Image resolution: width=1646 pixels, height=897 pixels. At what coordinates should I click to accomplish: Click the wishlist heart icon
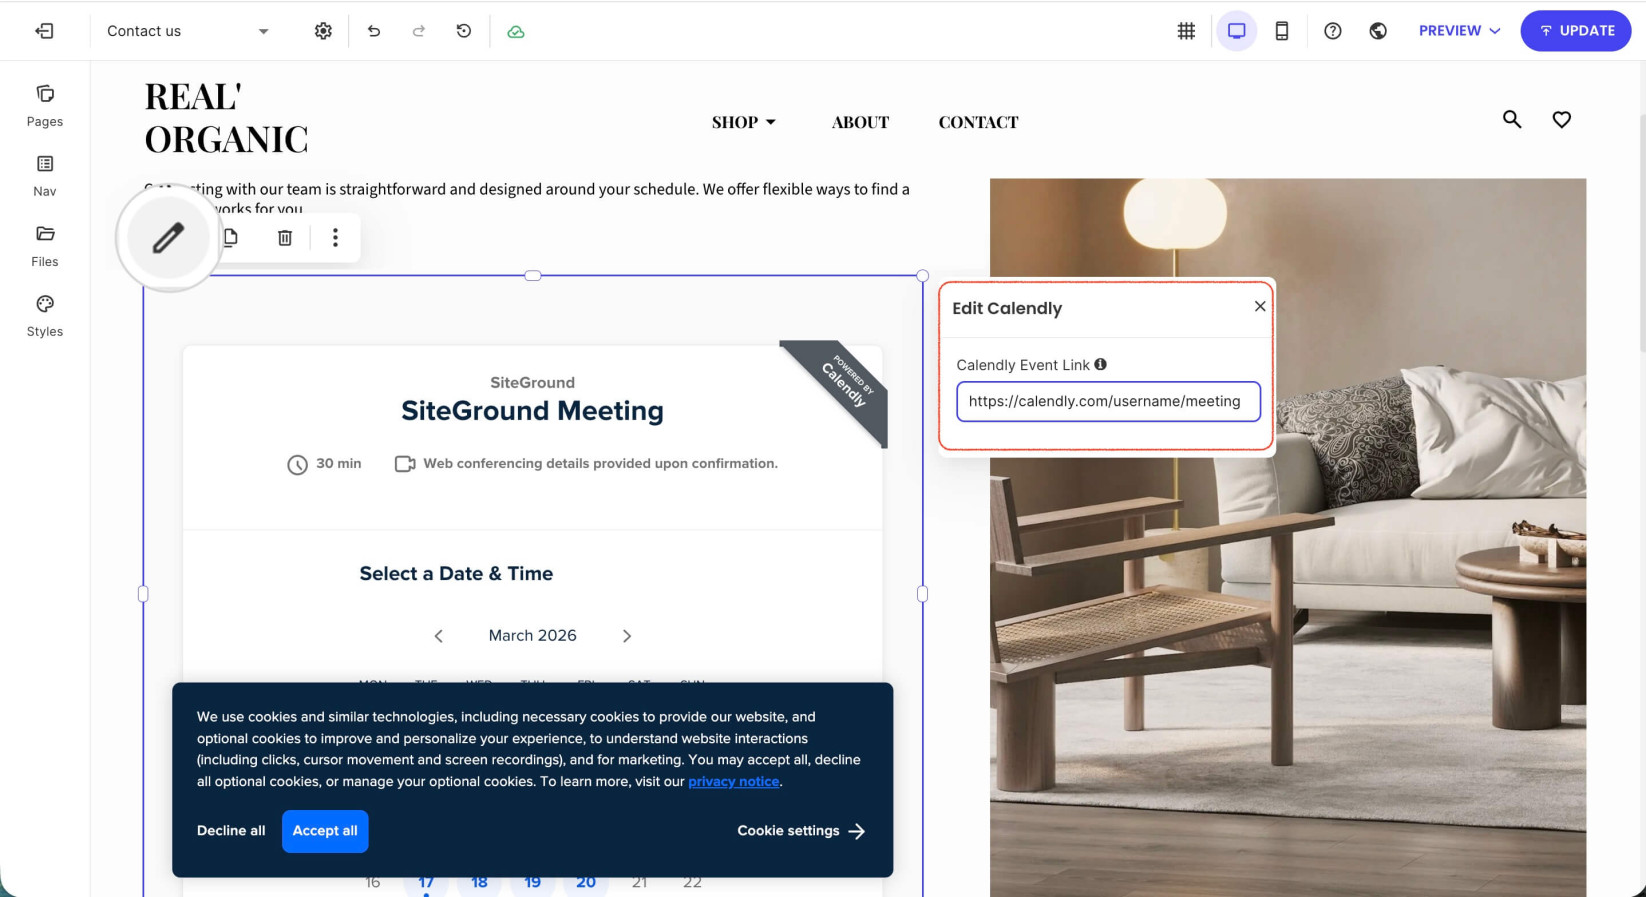point(1562,119)
